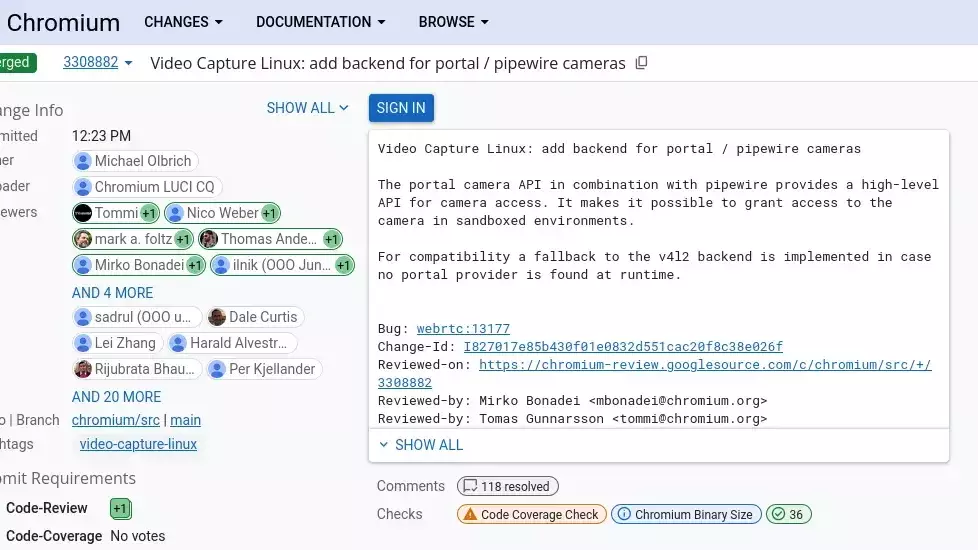This screenshot has width=978, height=550.
Task: Click Rijubrata Bhau... avatar photo
Action: 82,369
